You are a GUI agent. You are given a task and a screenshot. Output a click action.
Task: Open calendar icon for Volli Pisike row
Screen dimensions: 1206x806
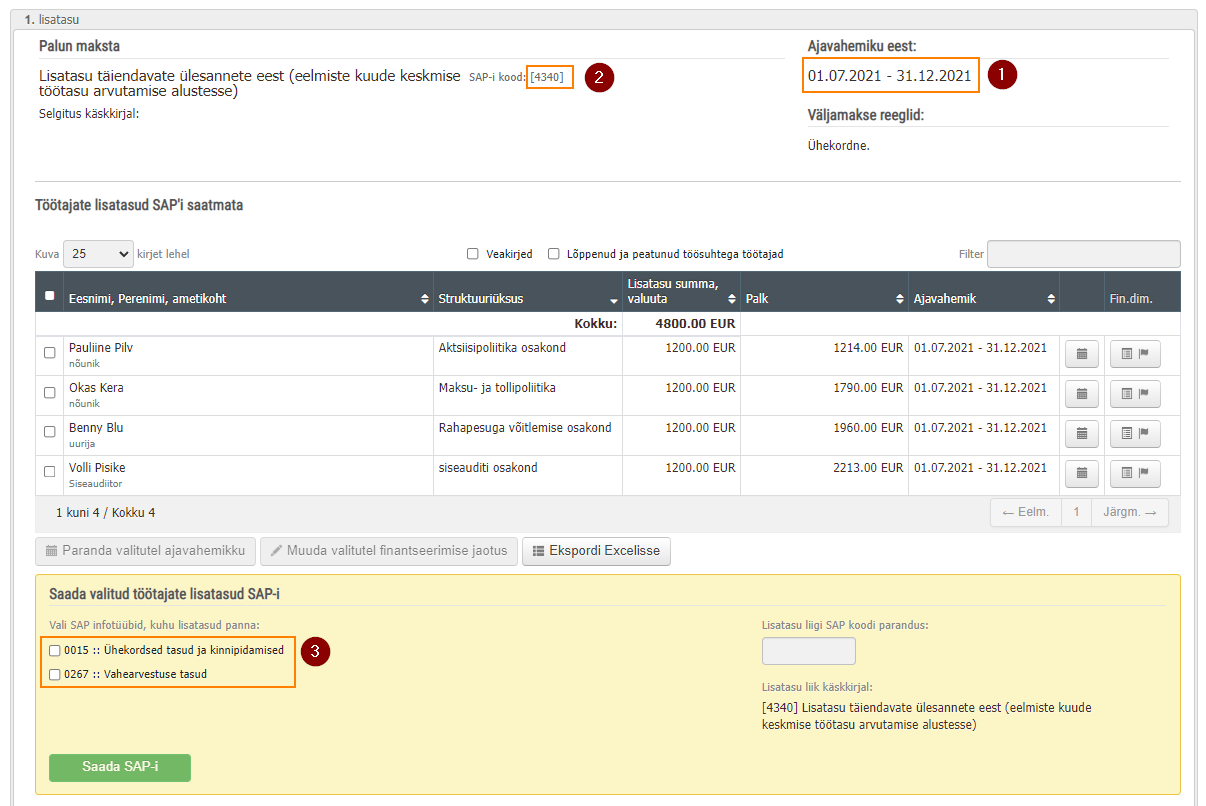1081,474
